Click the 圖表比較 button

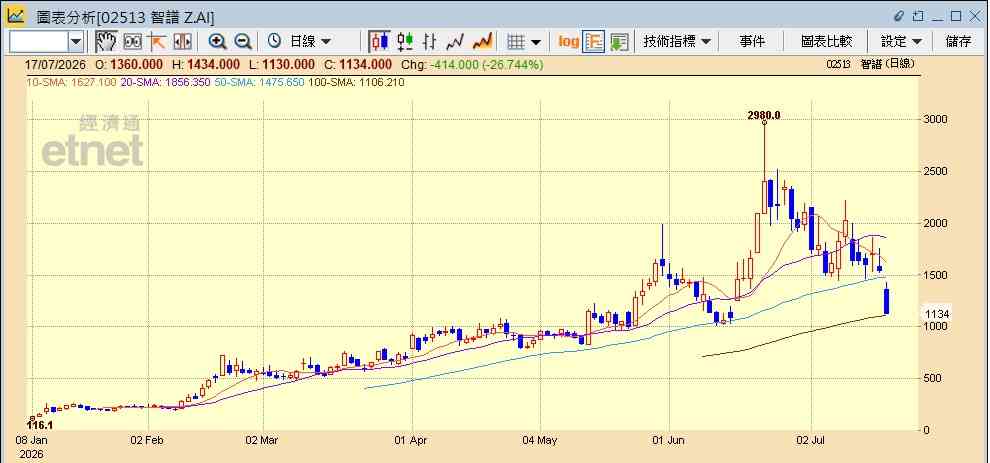pyautogui.click(x=826, y=42)
